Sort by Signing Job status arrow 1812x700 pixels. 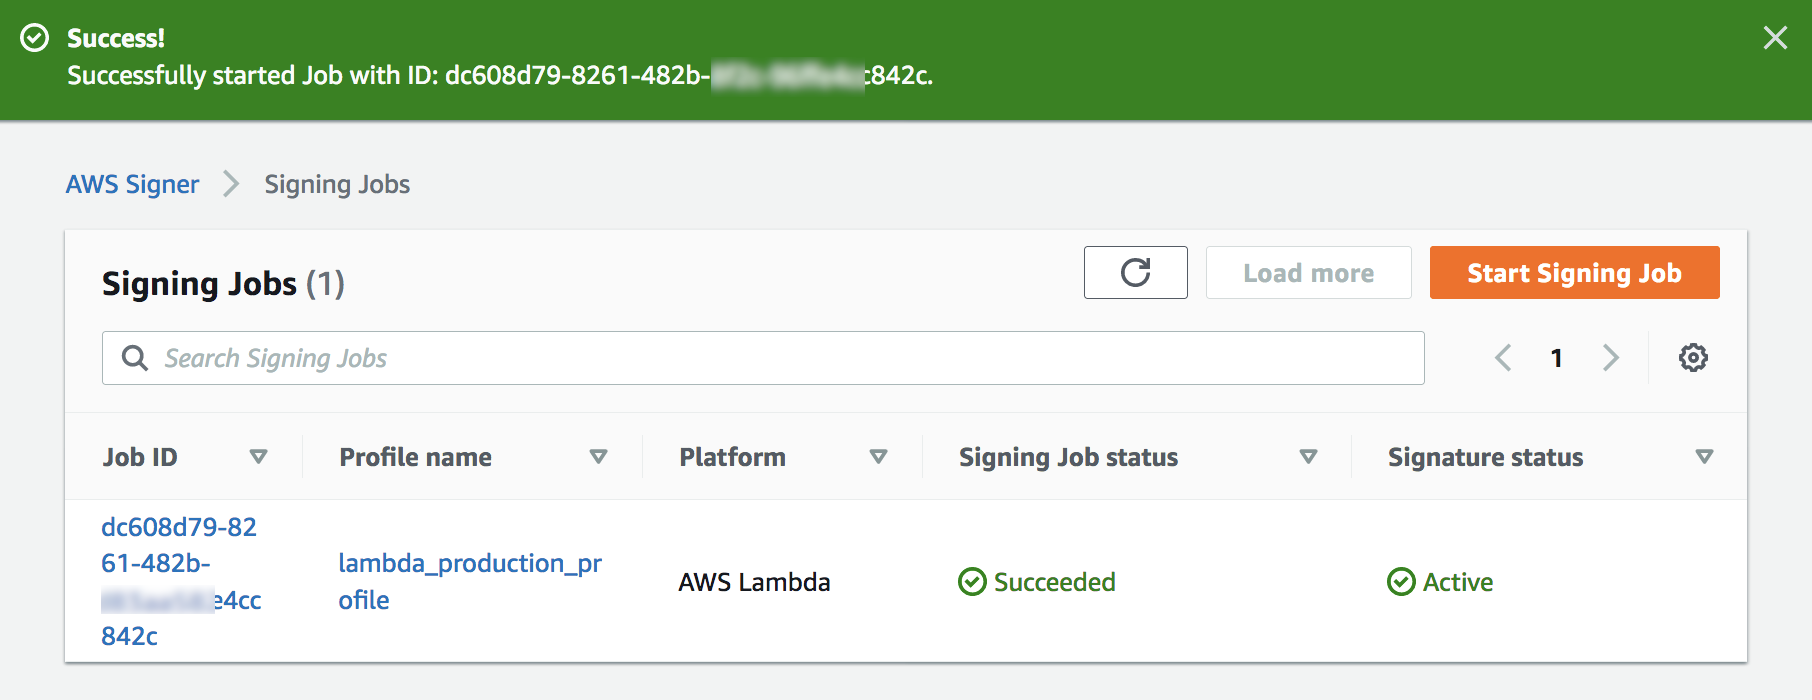1307,457
